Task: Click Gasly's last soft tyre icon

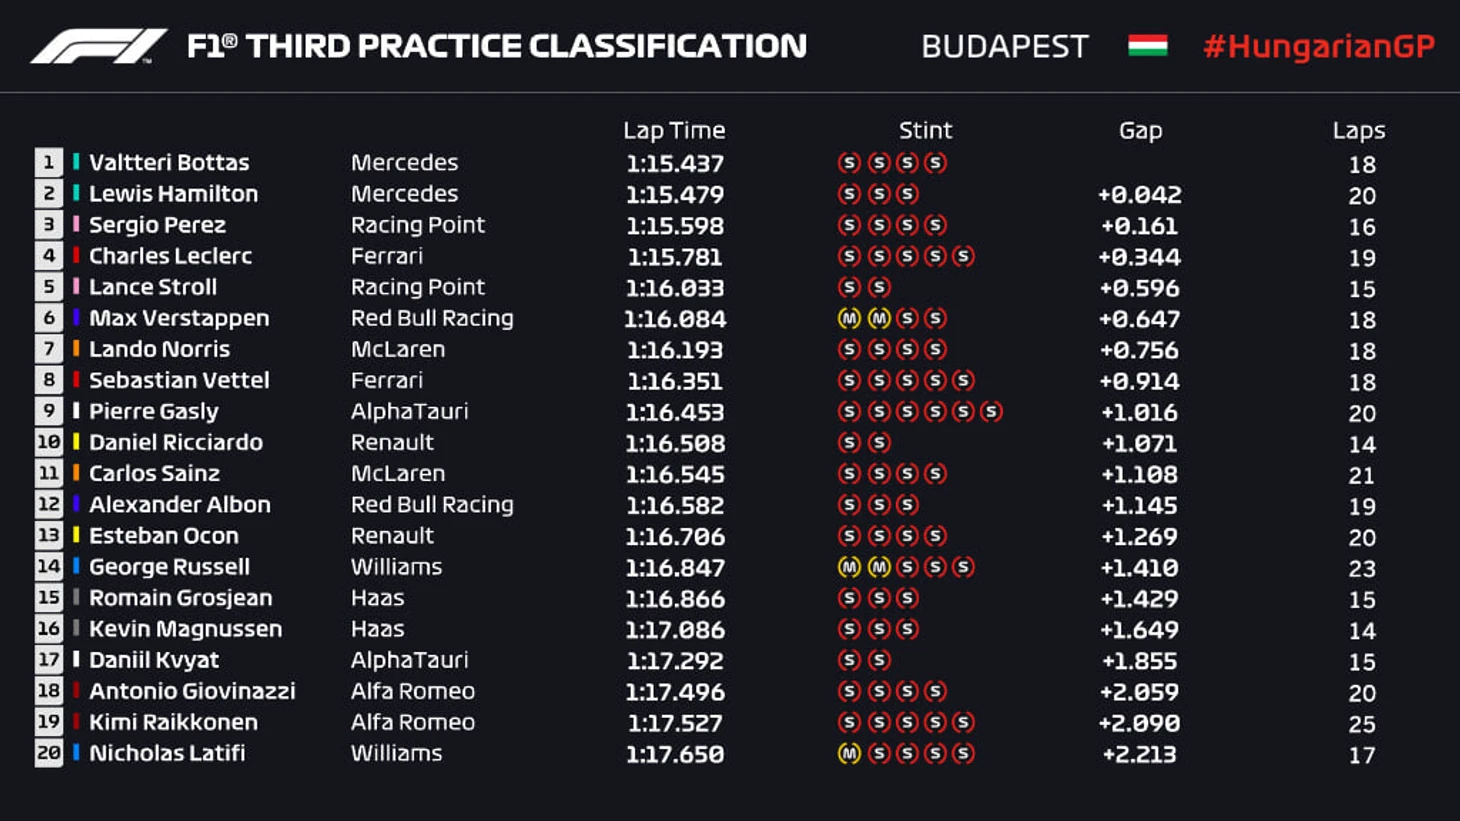Action: 991,412
